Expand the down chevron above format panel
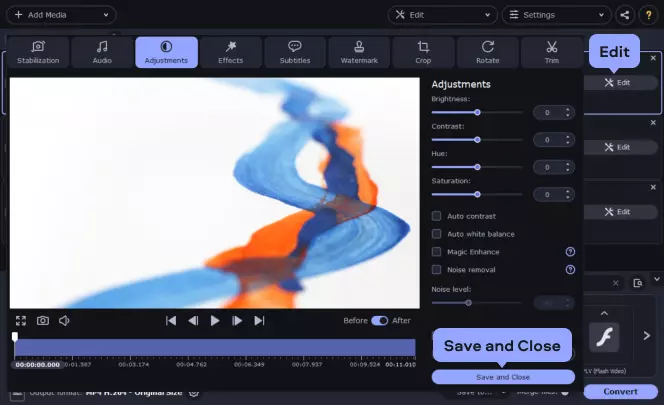The image size is (664, 405). [657, 279]
